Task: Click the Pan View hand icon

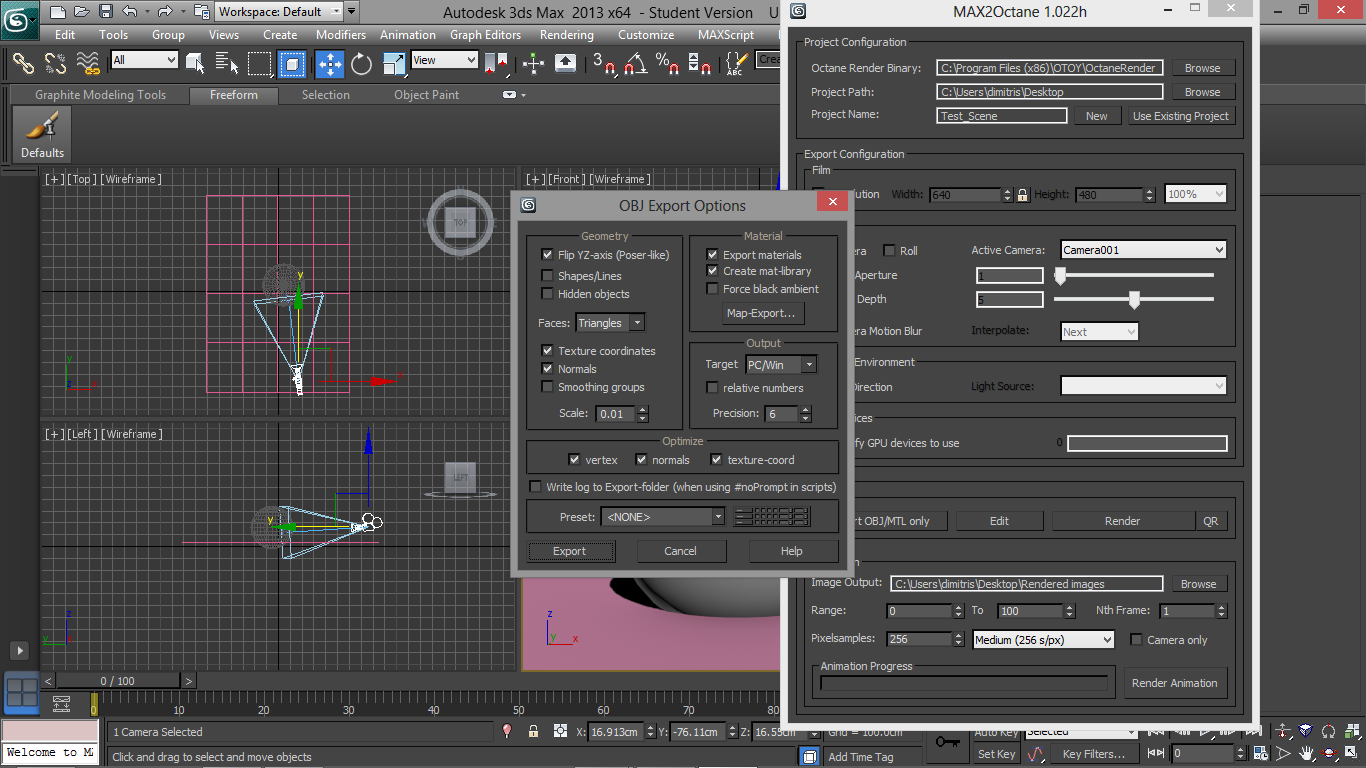Action: (x=1306, y=753)
